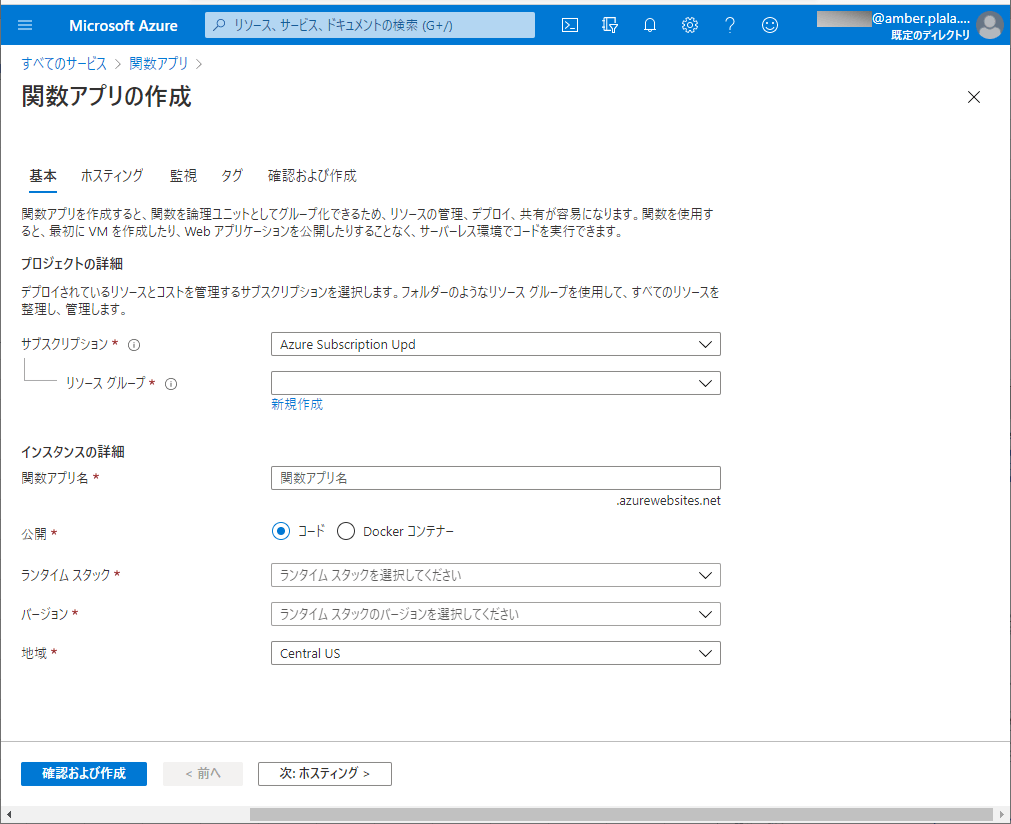
Task: Show info tooltip beside サブスクリプション
Action: click(134, 345)
